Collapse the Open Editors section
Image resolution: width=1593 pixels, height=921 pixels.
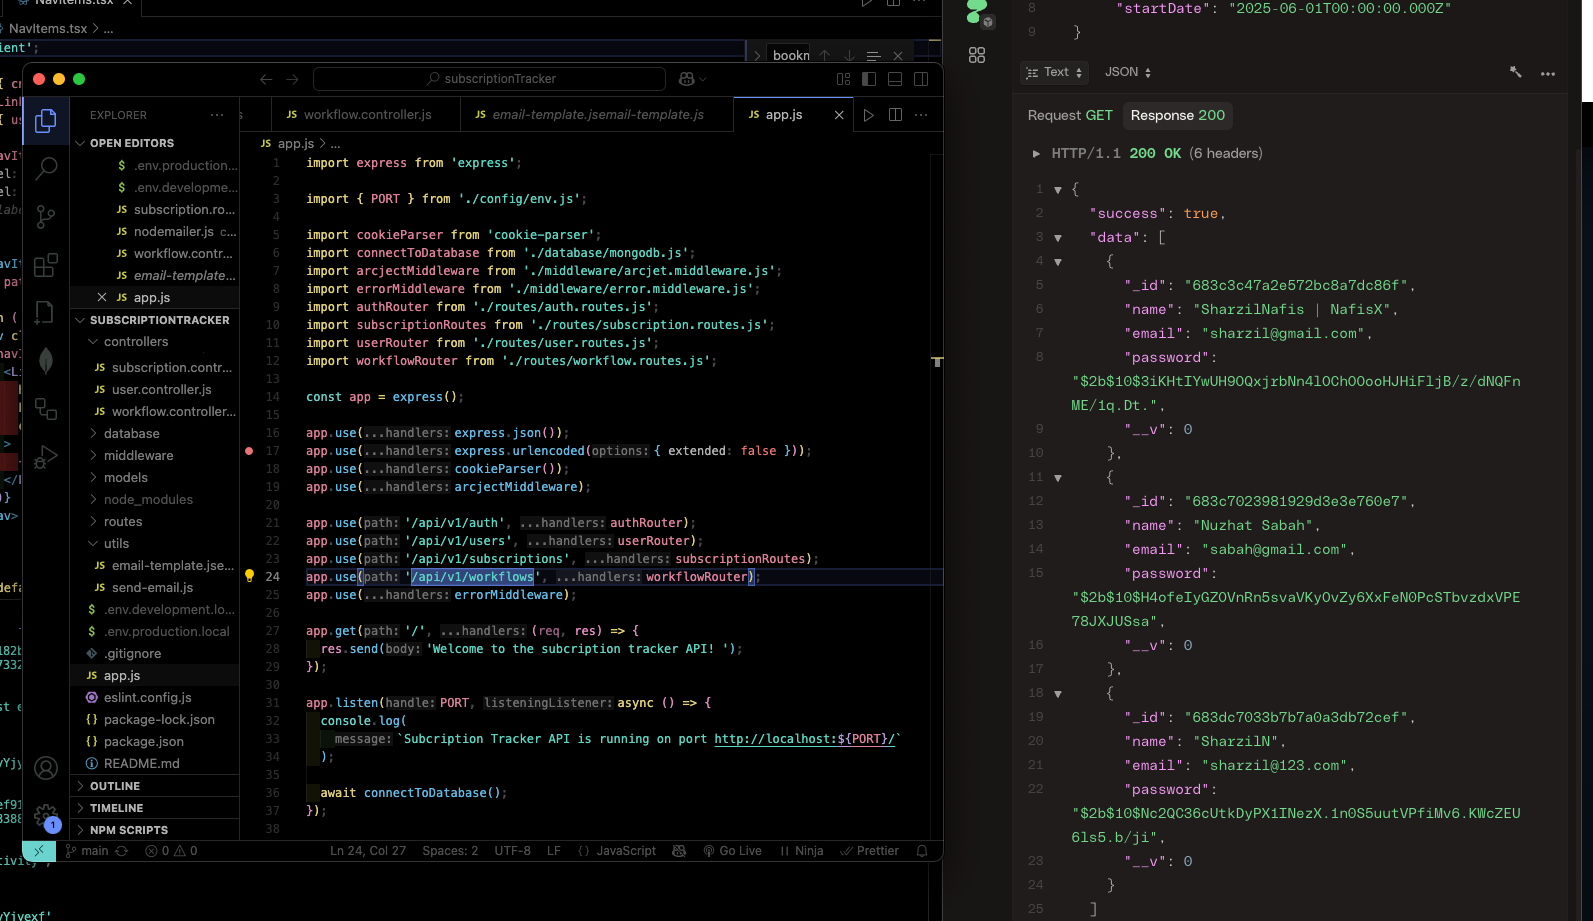154,143
